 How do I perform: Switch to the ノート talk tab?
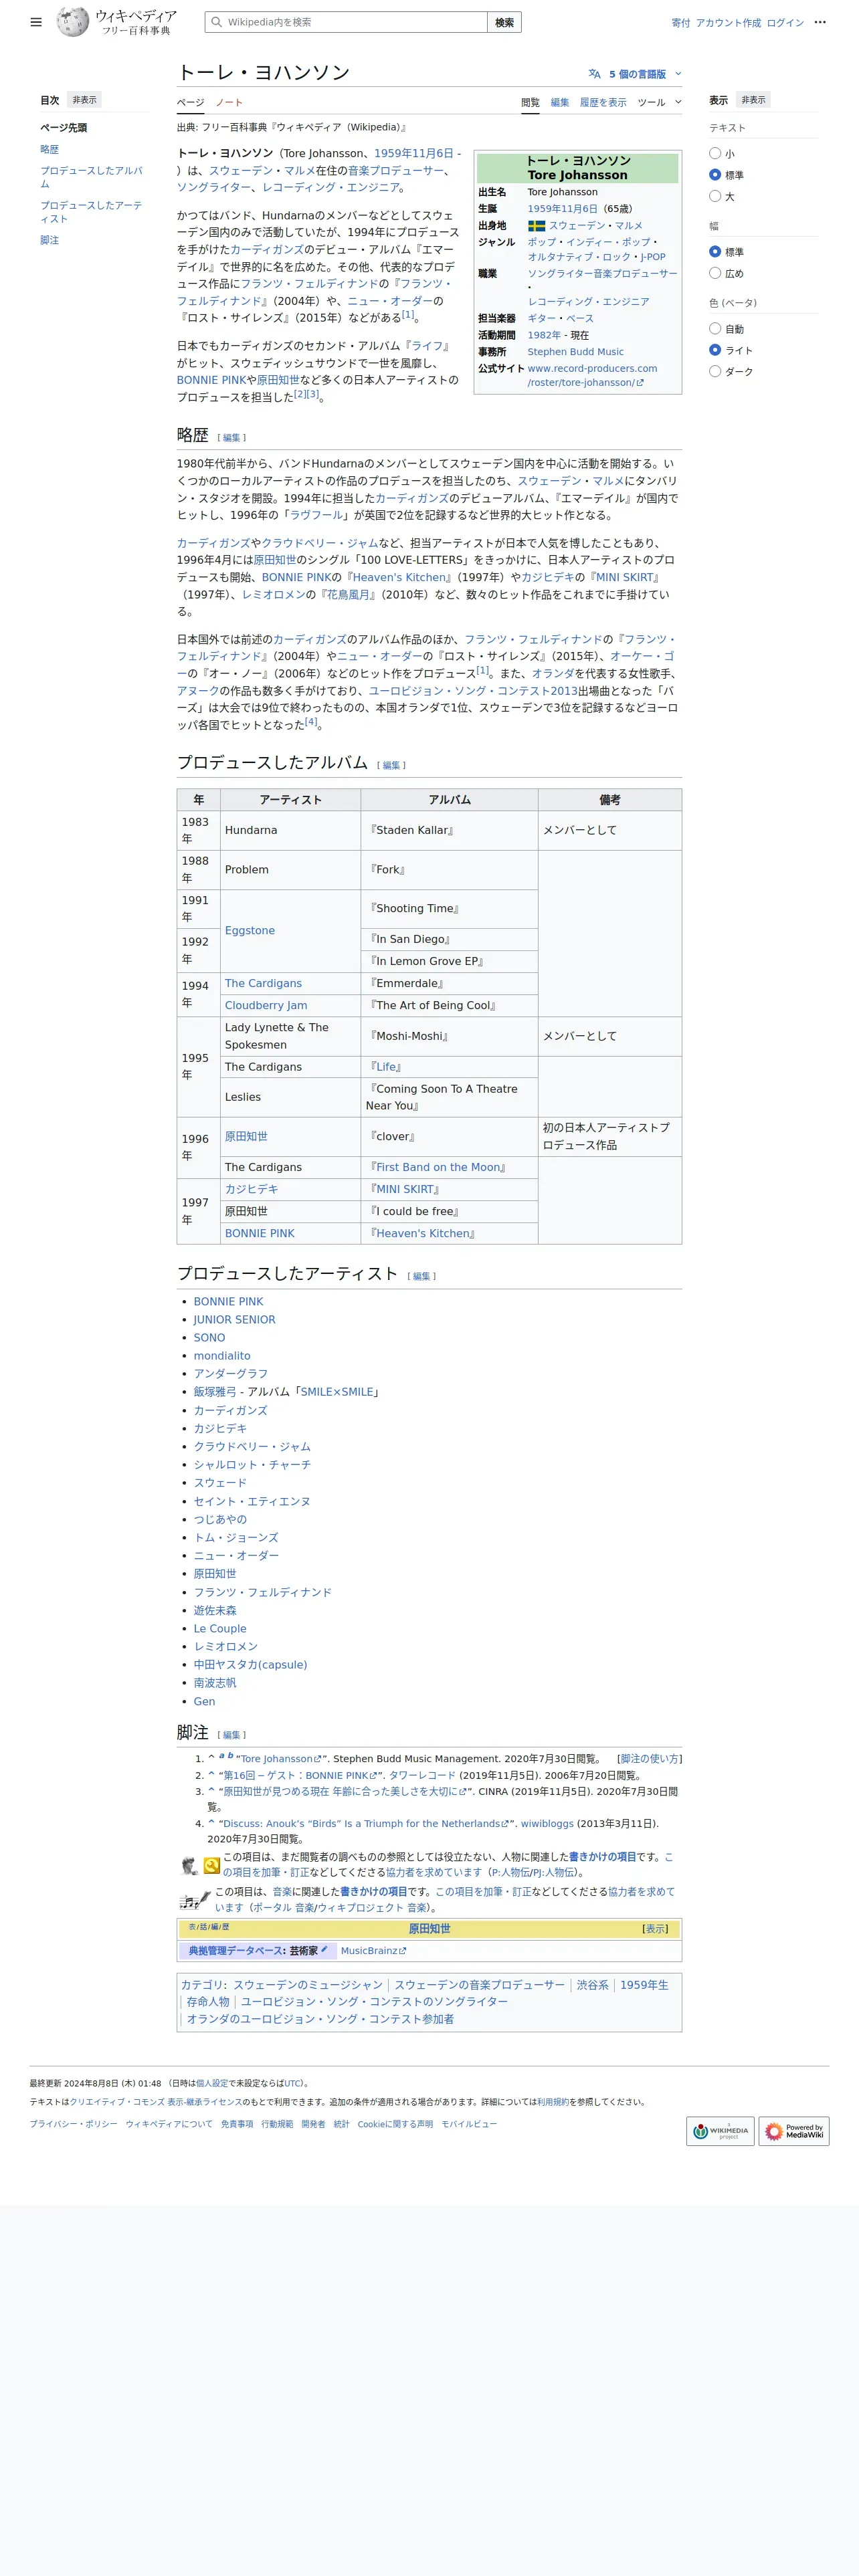tap(229, 102)
